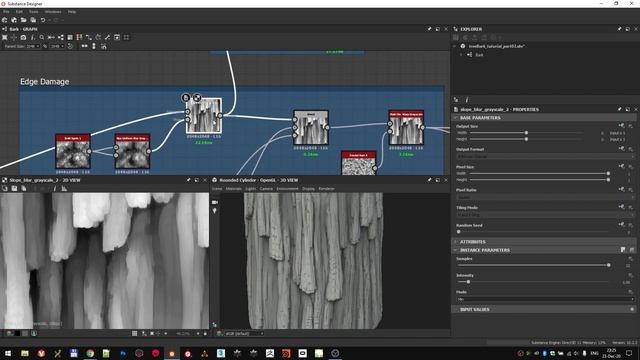Click the 2D view save icon

coord(14,189)
